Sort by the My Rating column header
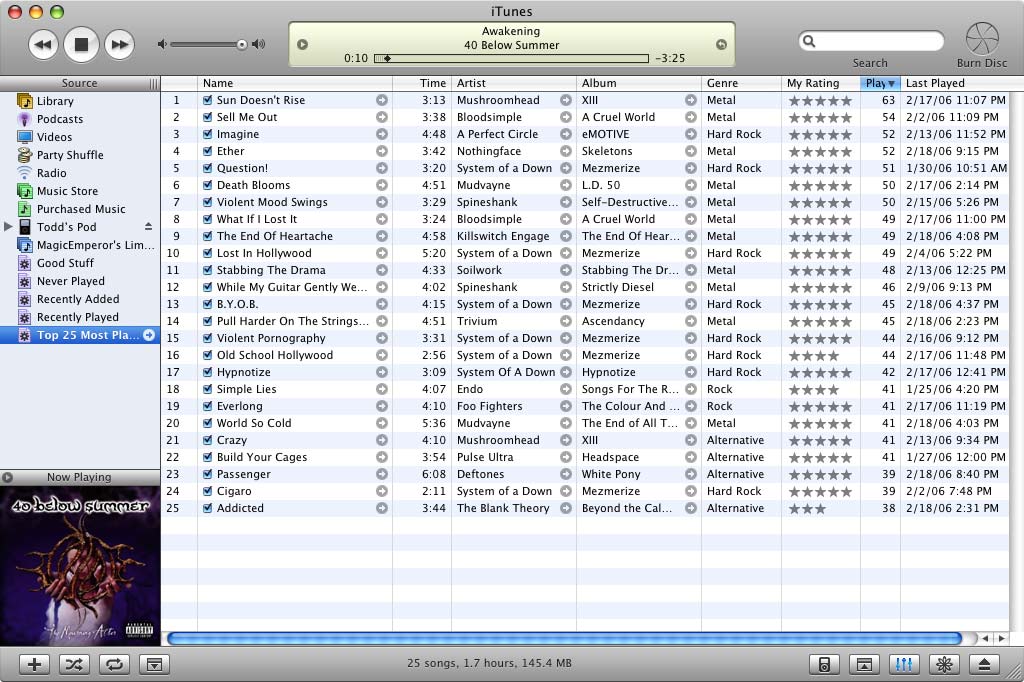1024x682 pixels. tap(821, 83)
